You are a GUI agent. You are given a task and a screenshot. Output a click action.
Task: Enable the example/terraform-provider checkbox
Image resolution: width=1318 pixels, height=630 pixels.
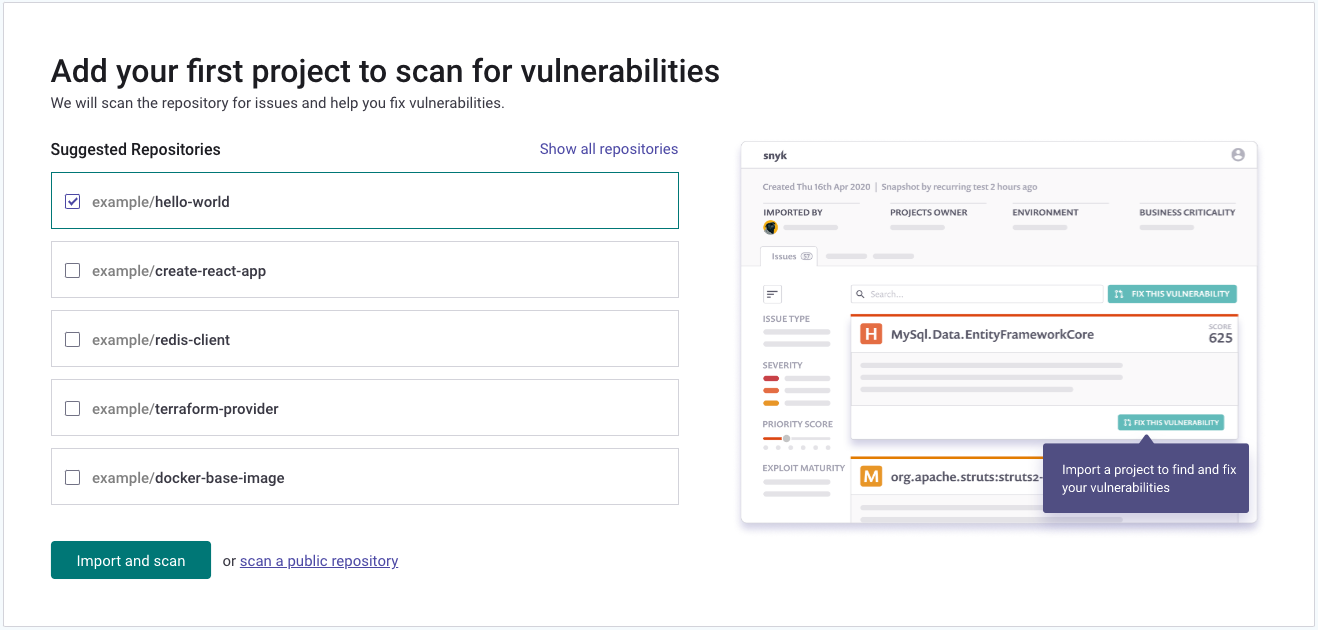[x=72, y=408]
